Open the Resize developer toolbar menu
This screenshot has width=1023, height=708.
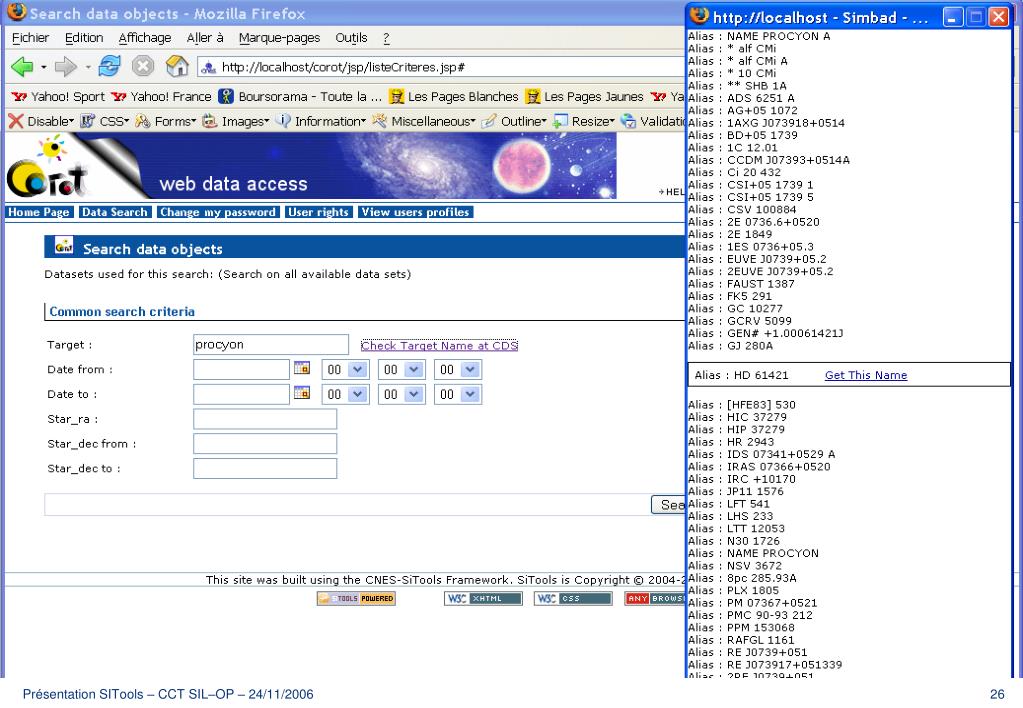(584, 121)
